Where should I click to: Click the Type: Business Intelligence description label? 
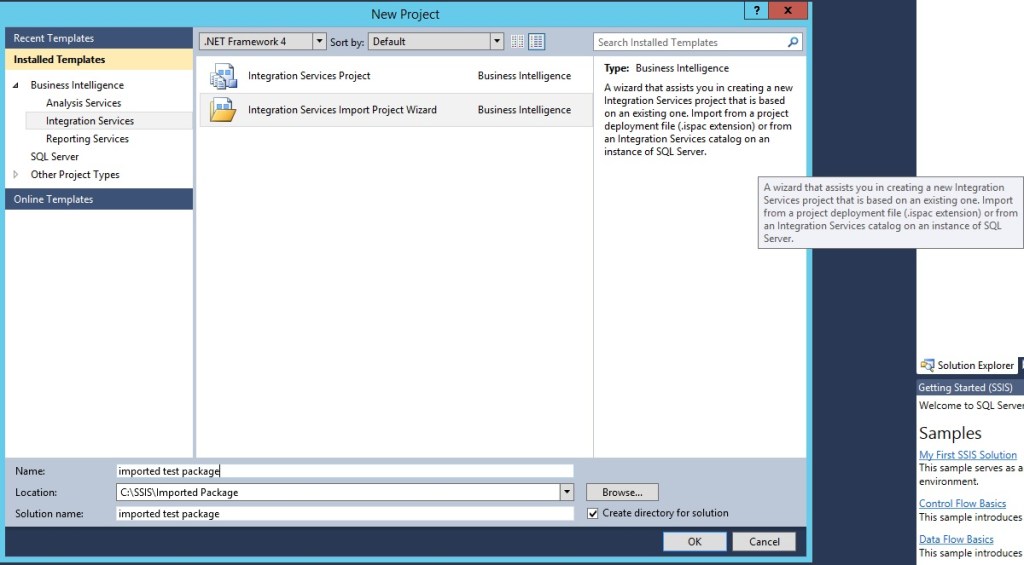coord(666,68)
